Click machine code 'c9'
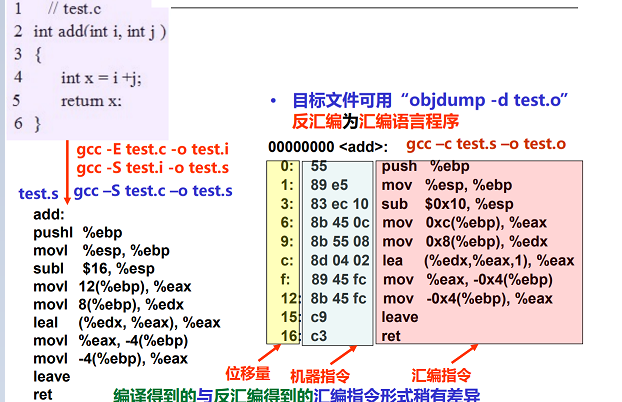This screenshot has width=622, height=402. [319, 317]
